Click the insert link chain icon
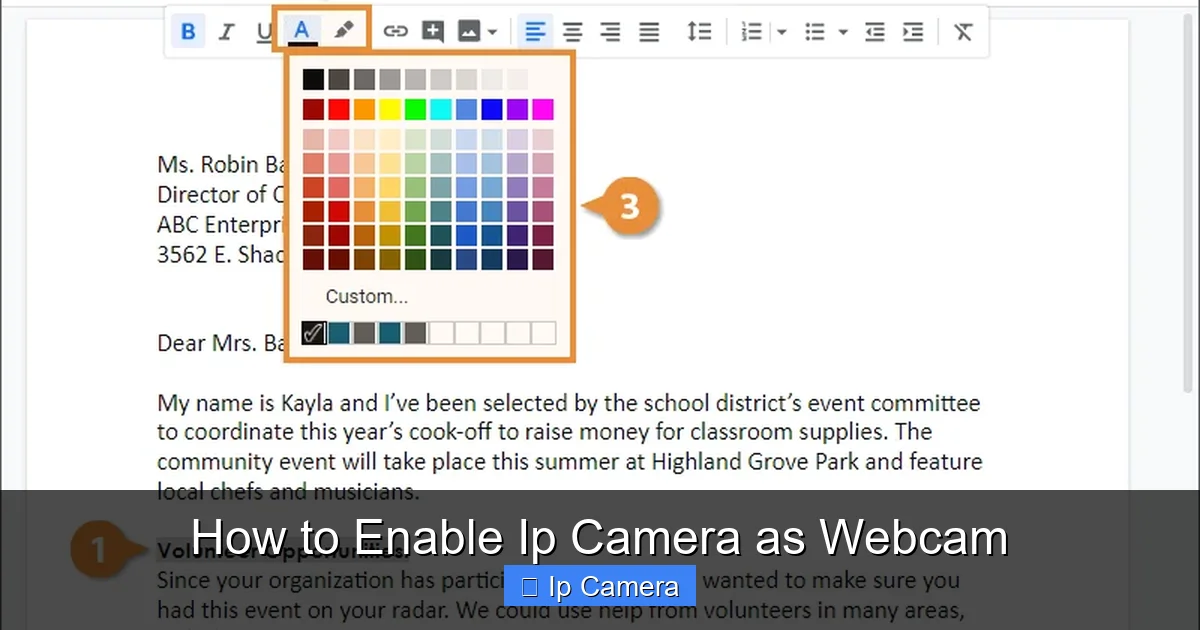The image size is (1200, 630). pos(396,32)
